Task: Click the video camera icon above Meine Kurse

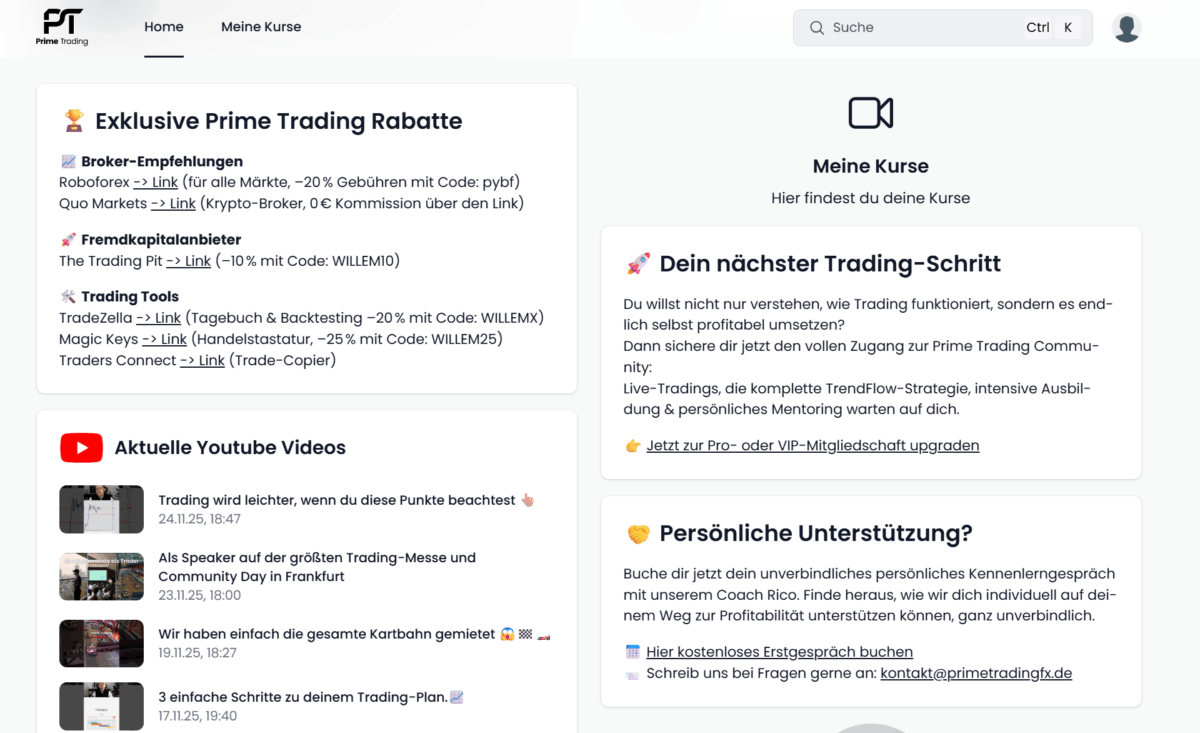Action: [870, 114]
